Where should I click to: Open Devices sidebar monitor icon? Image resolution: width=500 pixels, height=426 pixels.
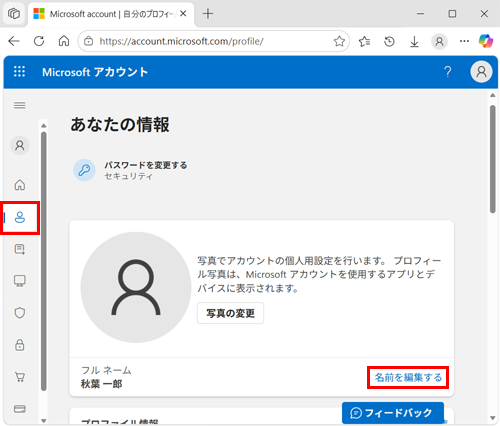tap(20, 281)
